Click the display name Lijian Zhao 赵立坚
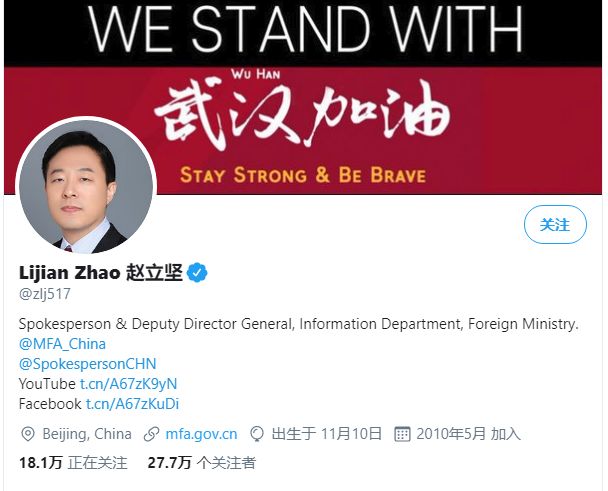608x491 pixels. (x=100, y=273)
